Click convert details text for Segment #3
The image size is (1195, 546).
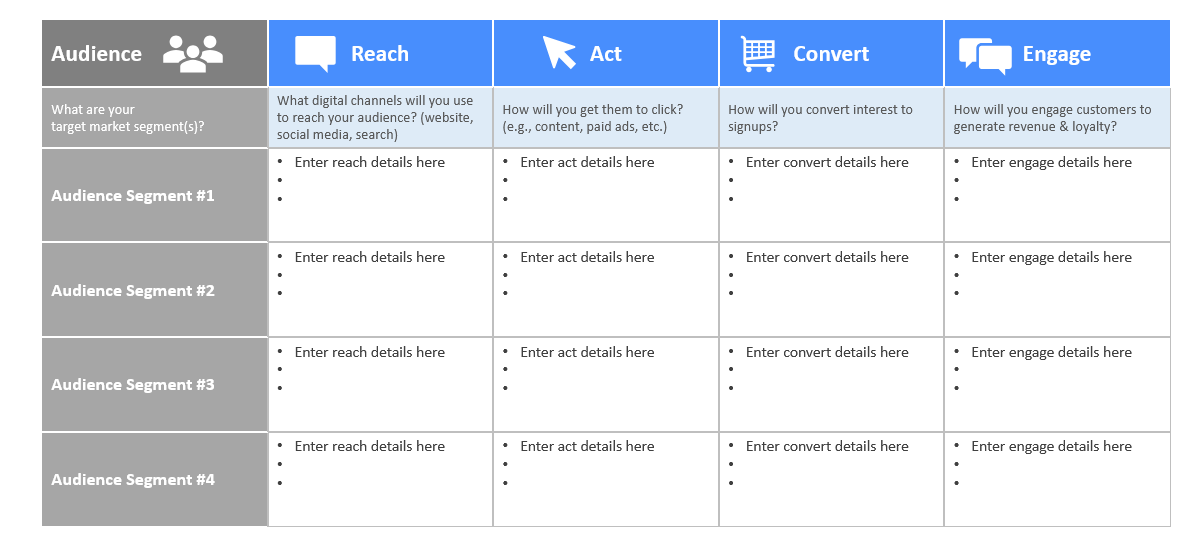[x=827, y=352]
